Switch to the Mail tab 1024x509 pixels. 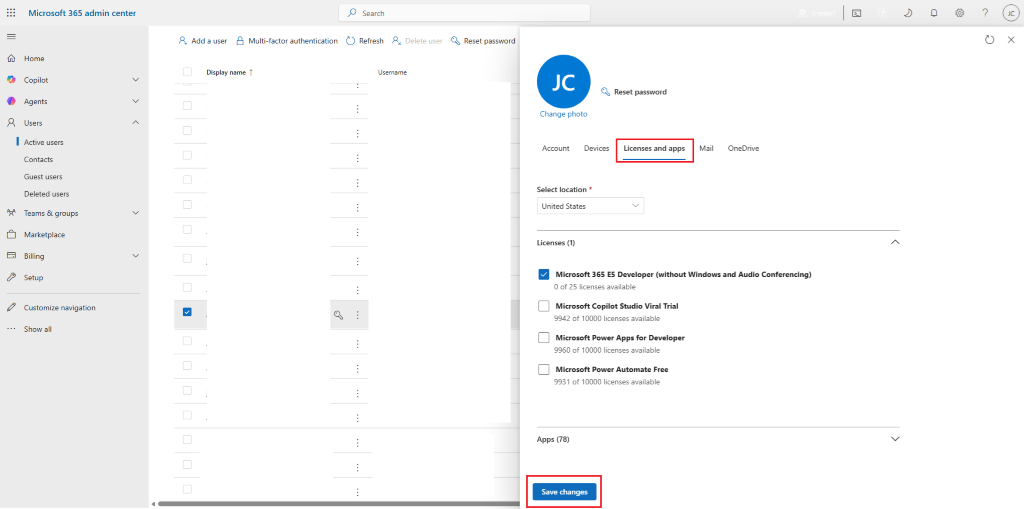pos(706,148)
